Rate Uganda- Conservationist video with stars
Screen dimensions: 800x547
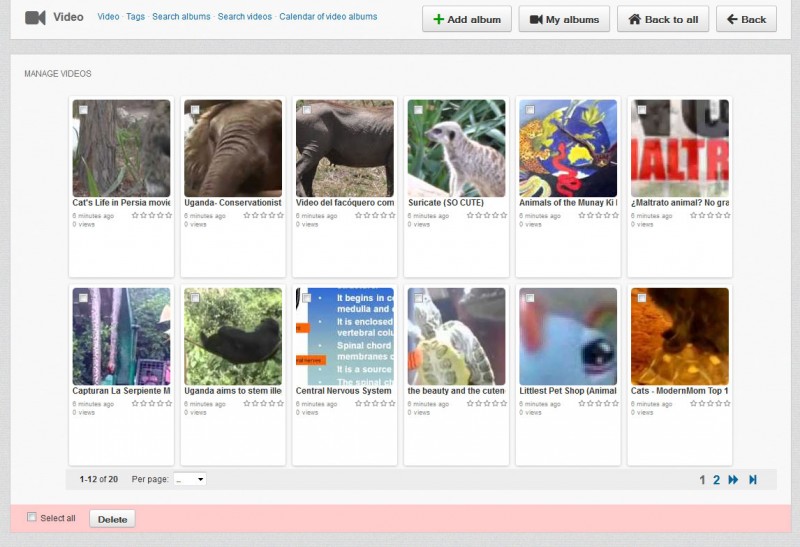click(x=263, y=215)
